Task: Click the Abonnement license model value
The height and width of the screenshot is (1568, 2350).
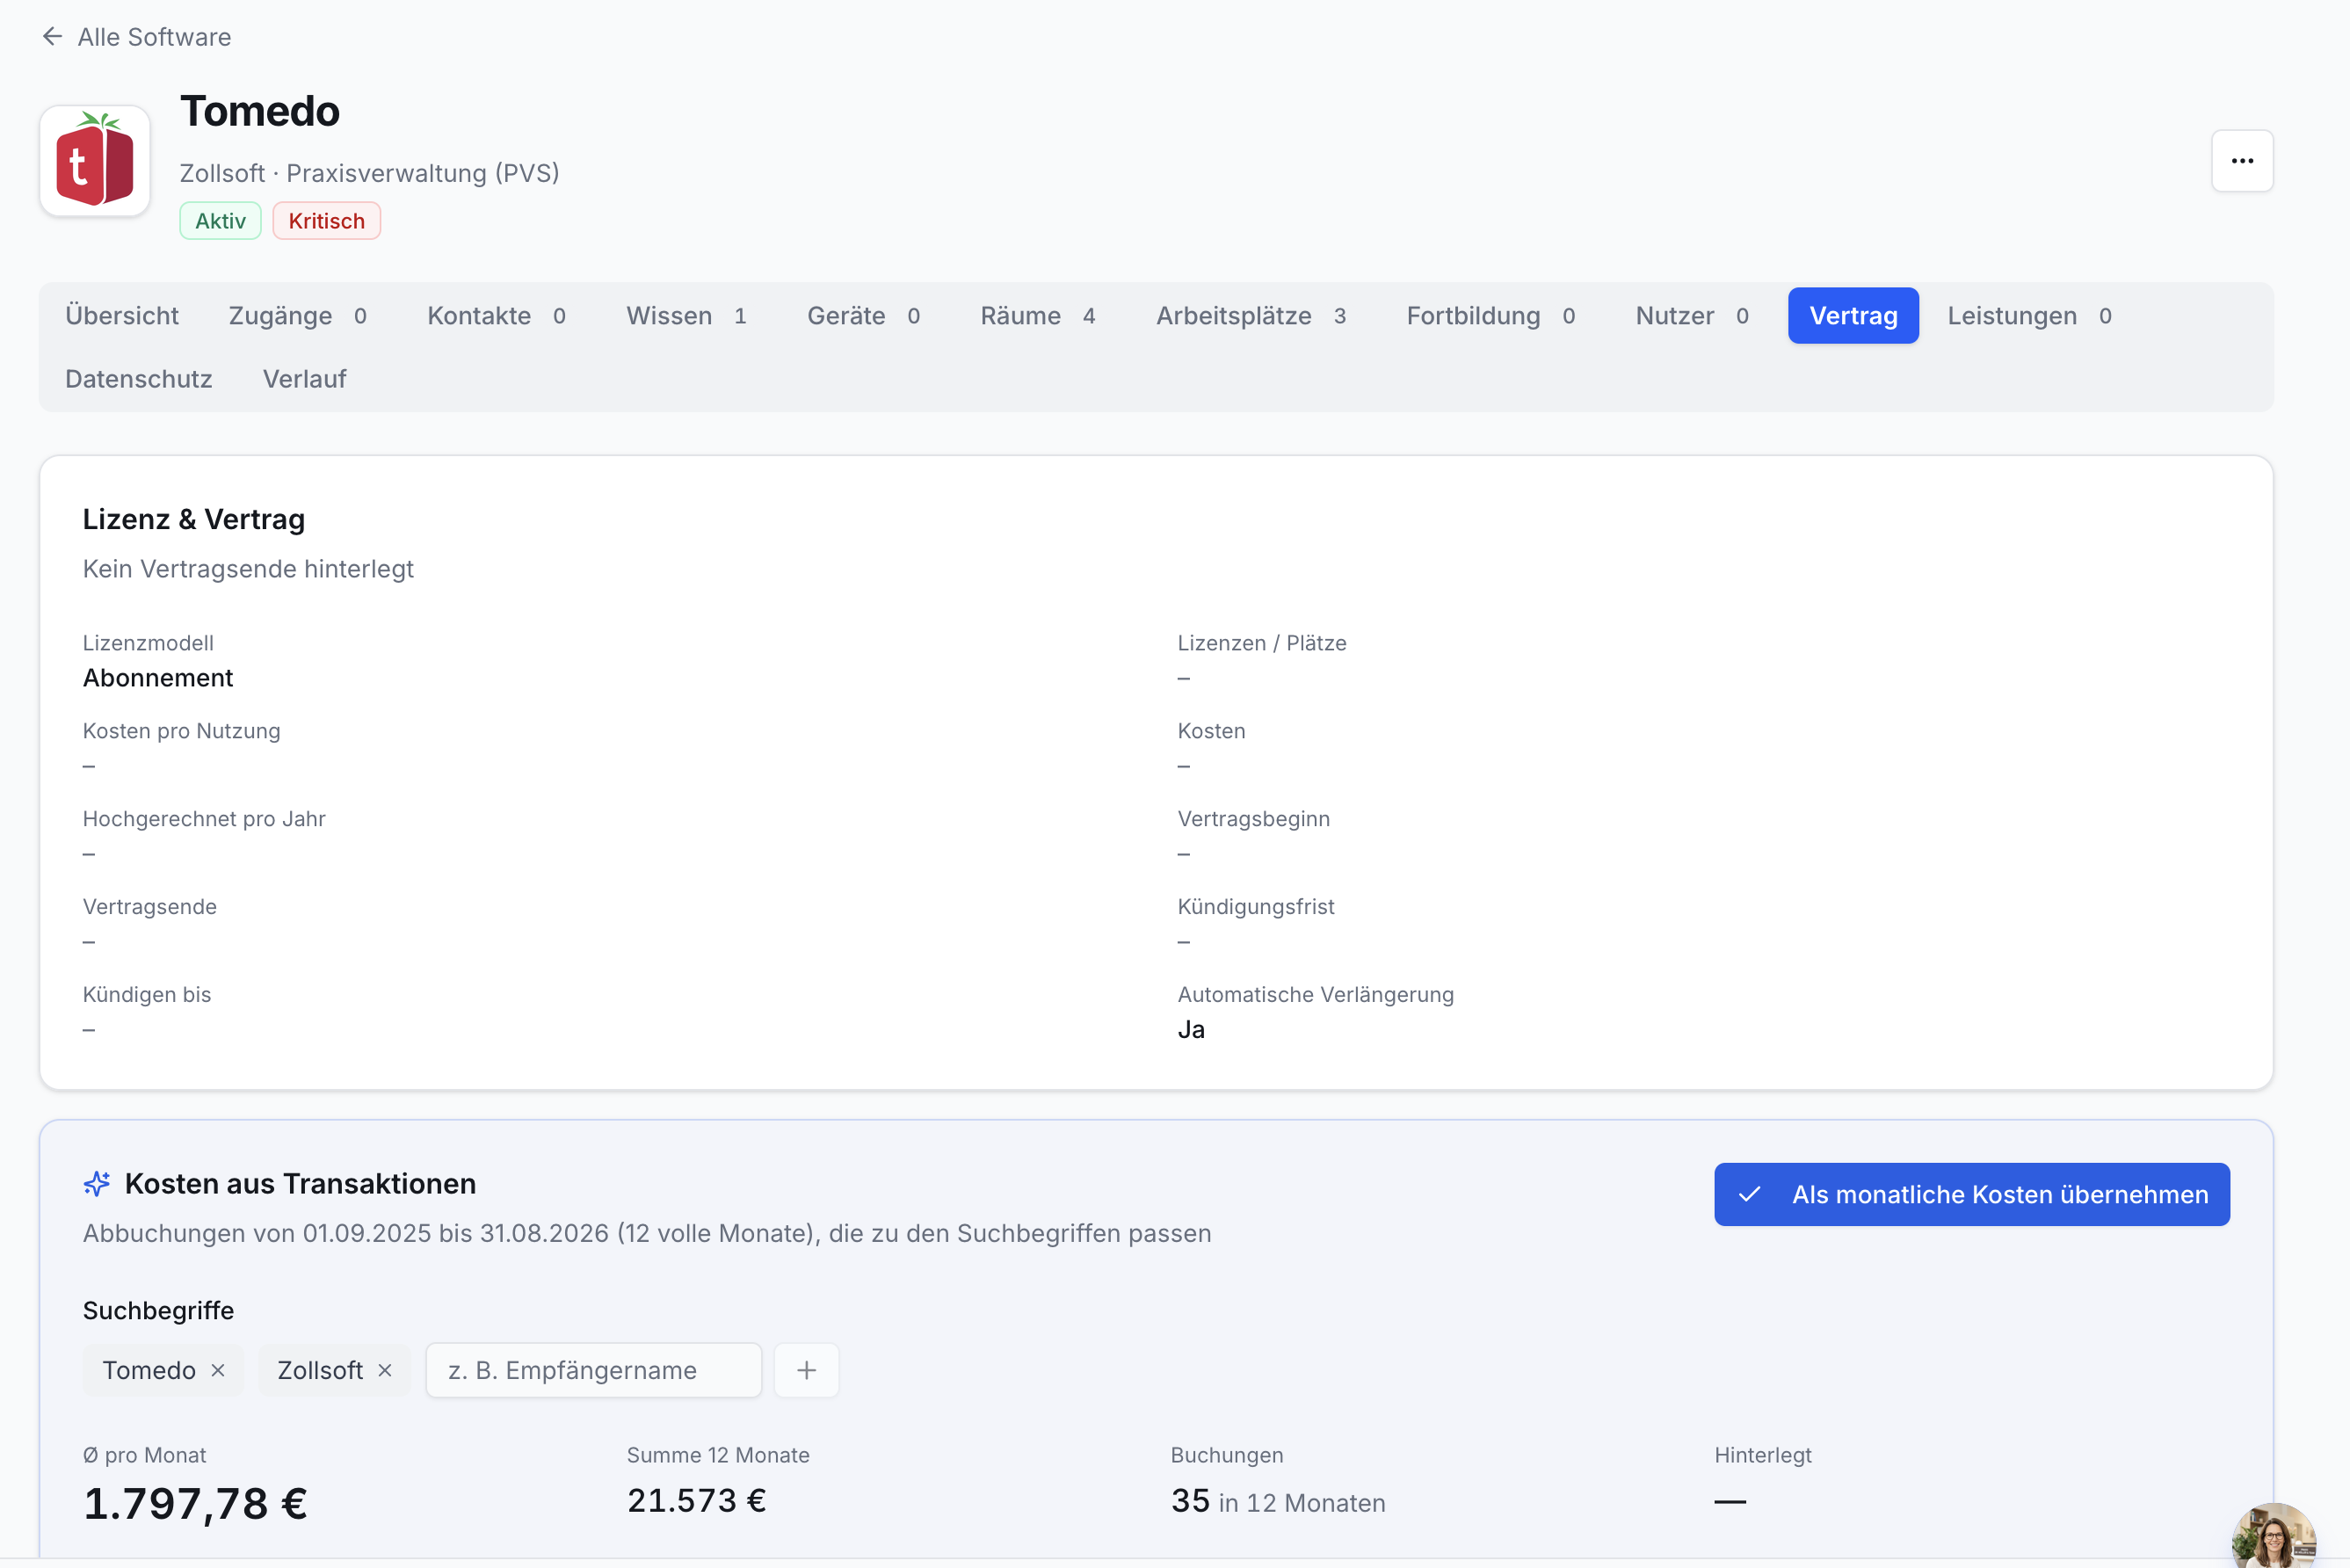Action: pos(158,678)
